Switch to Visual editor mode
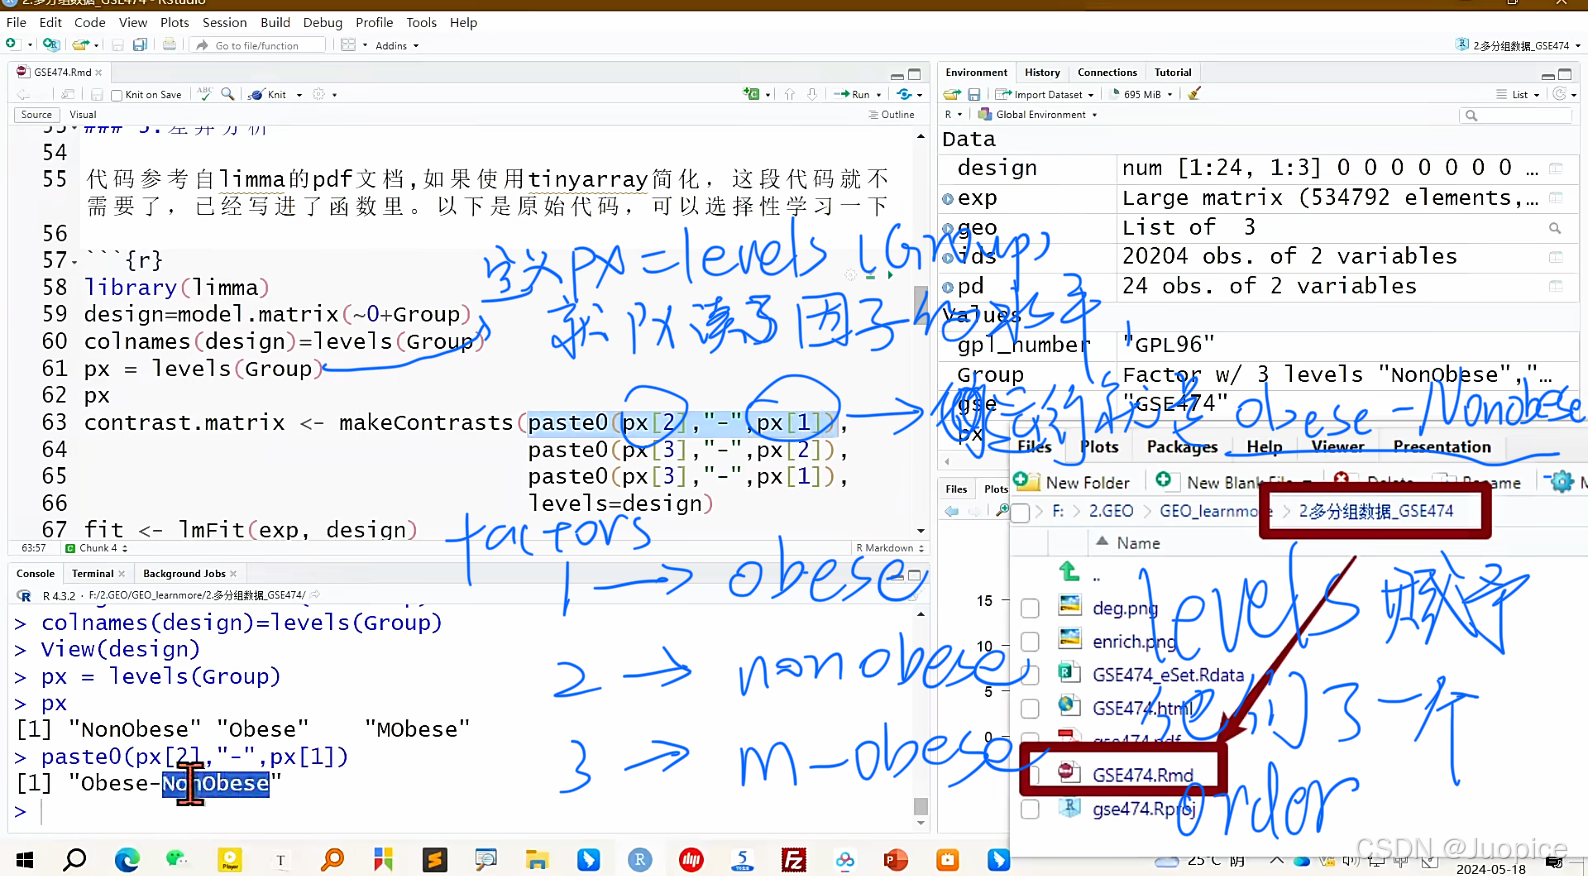Viewport: 1588px width, 876px height. (x=83, y=115)
